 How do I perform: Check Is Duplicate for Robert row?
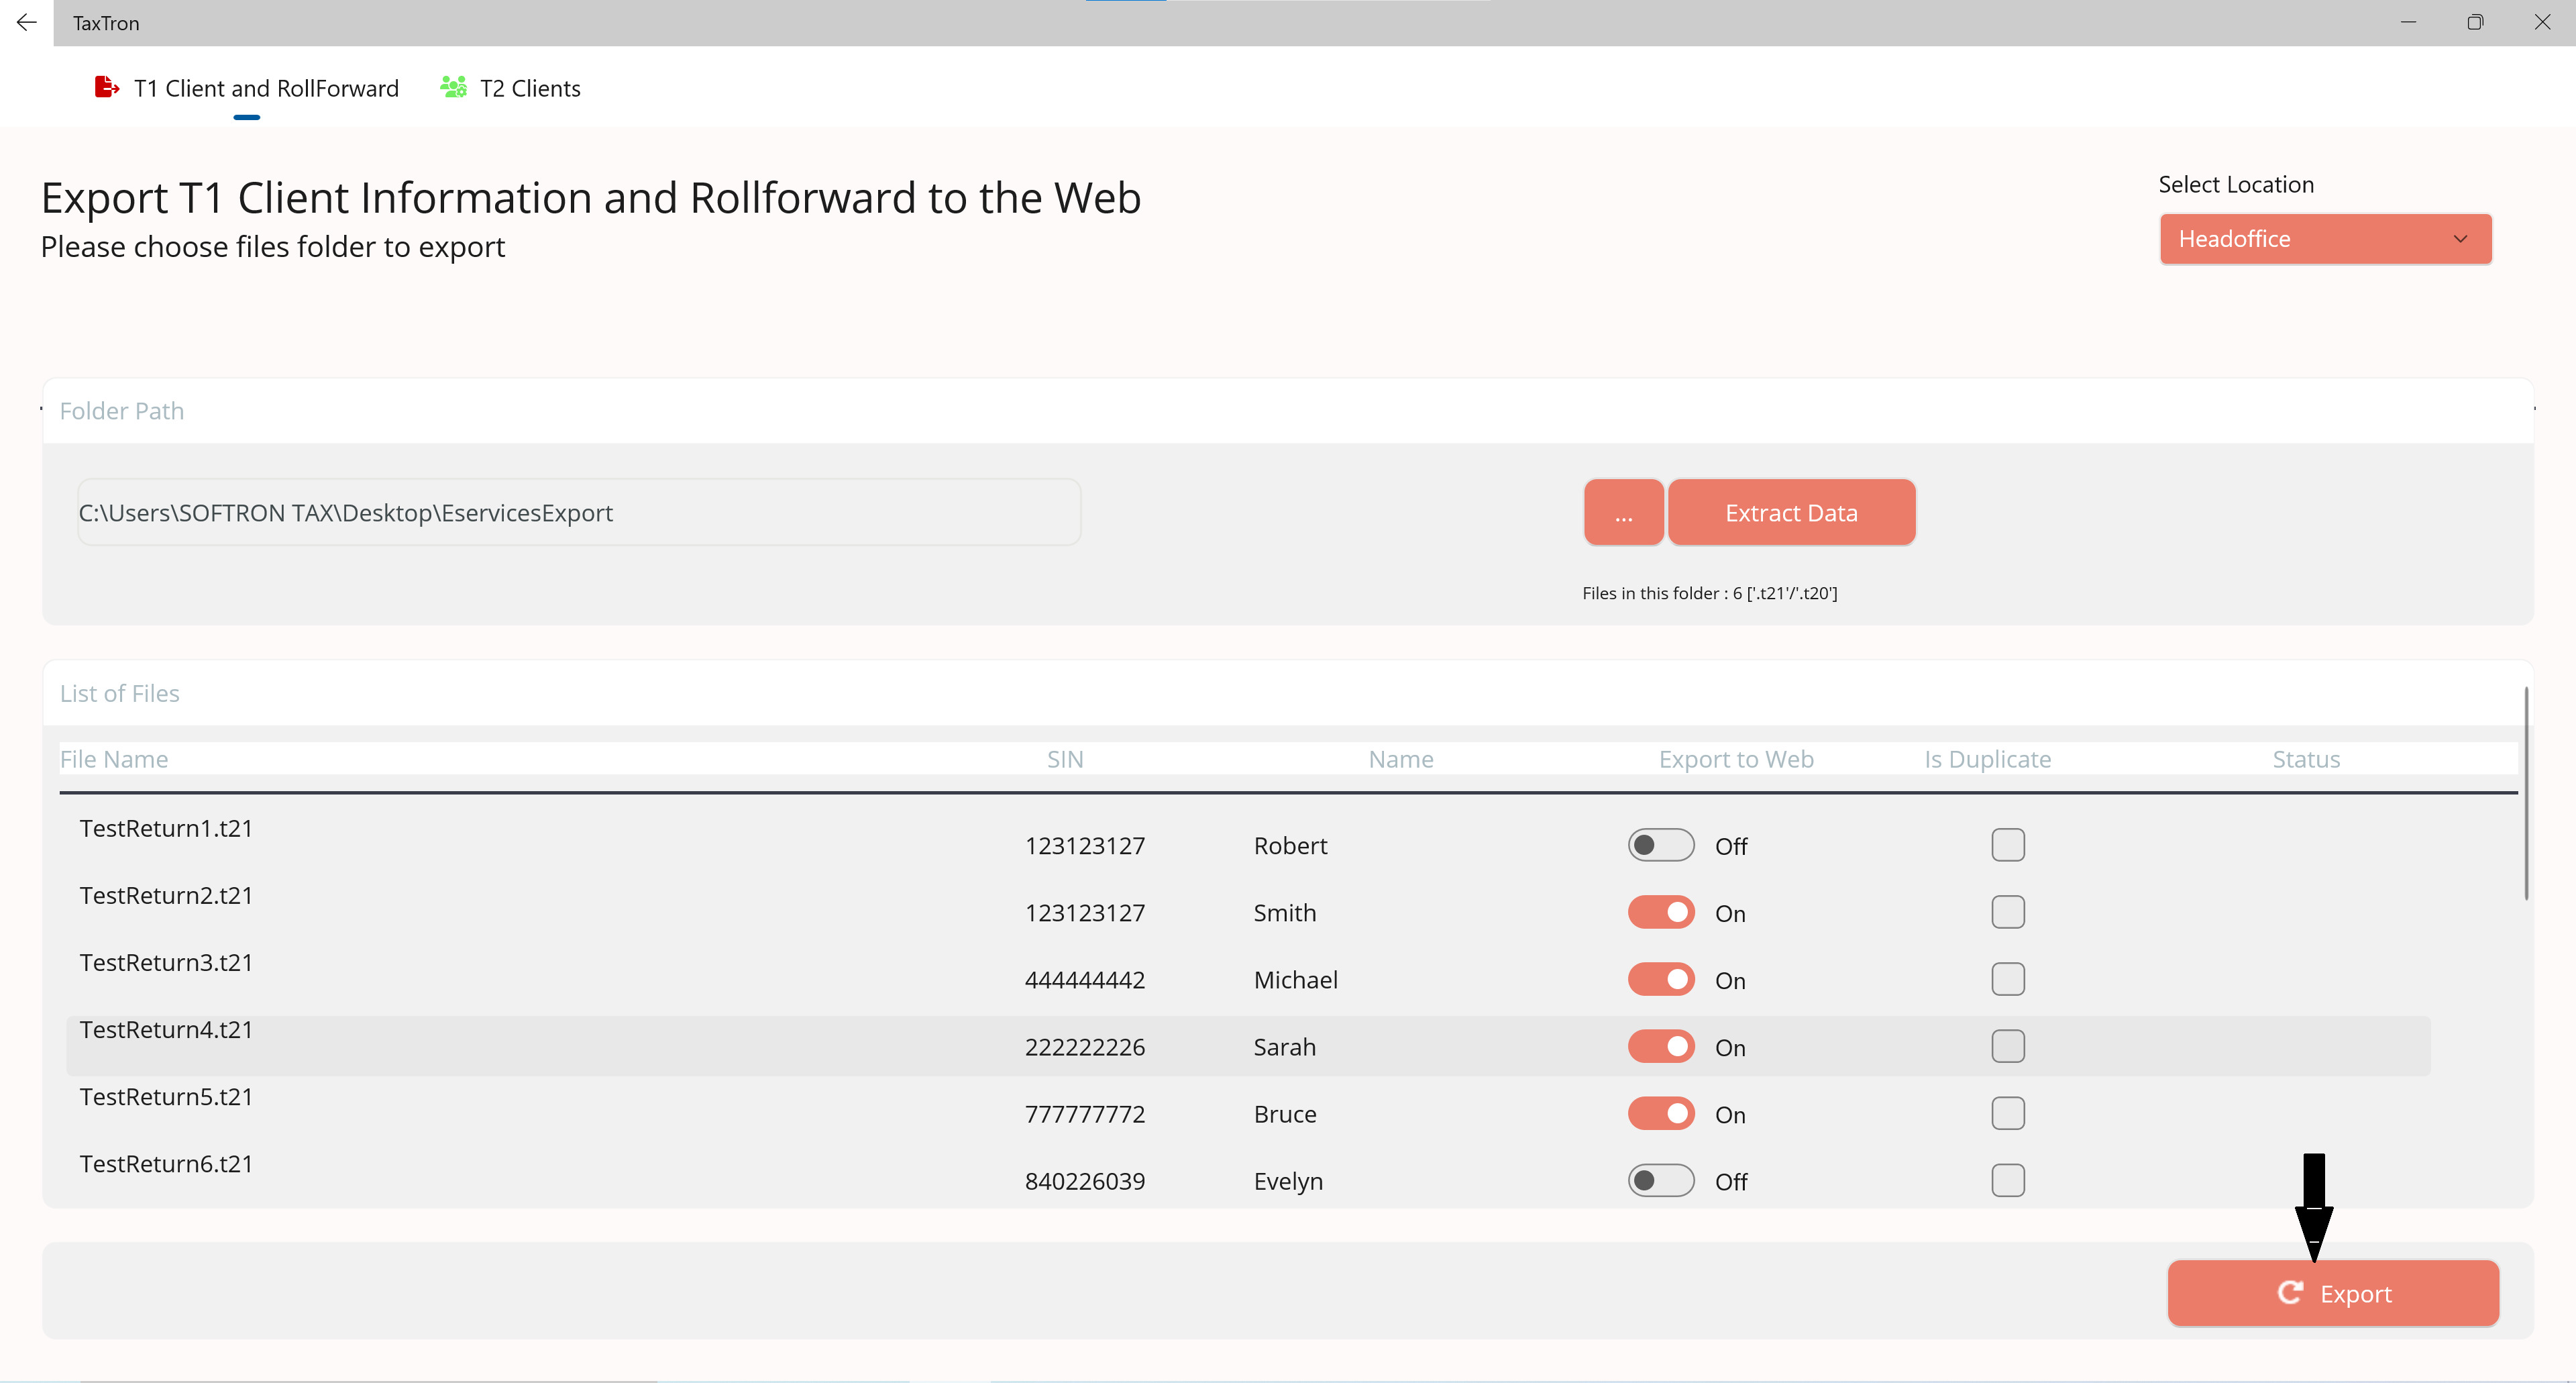click(2007, 845)
